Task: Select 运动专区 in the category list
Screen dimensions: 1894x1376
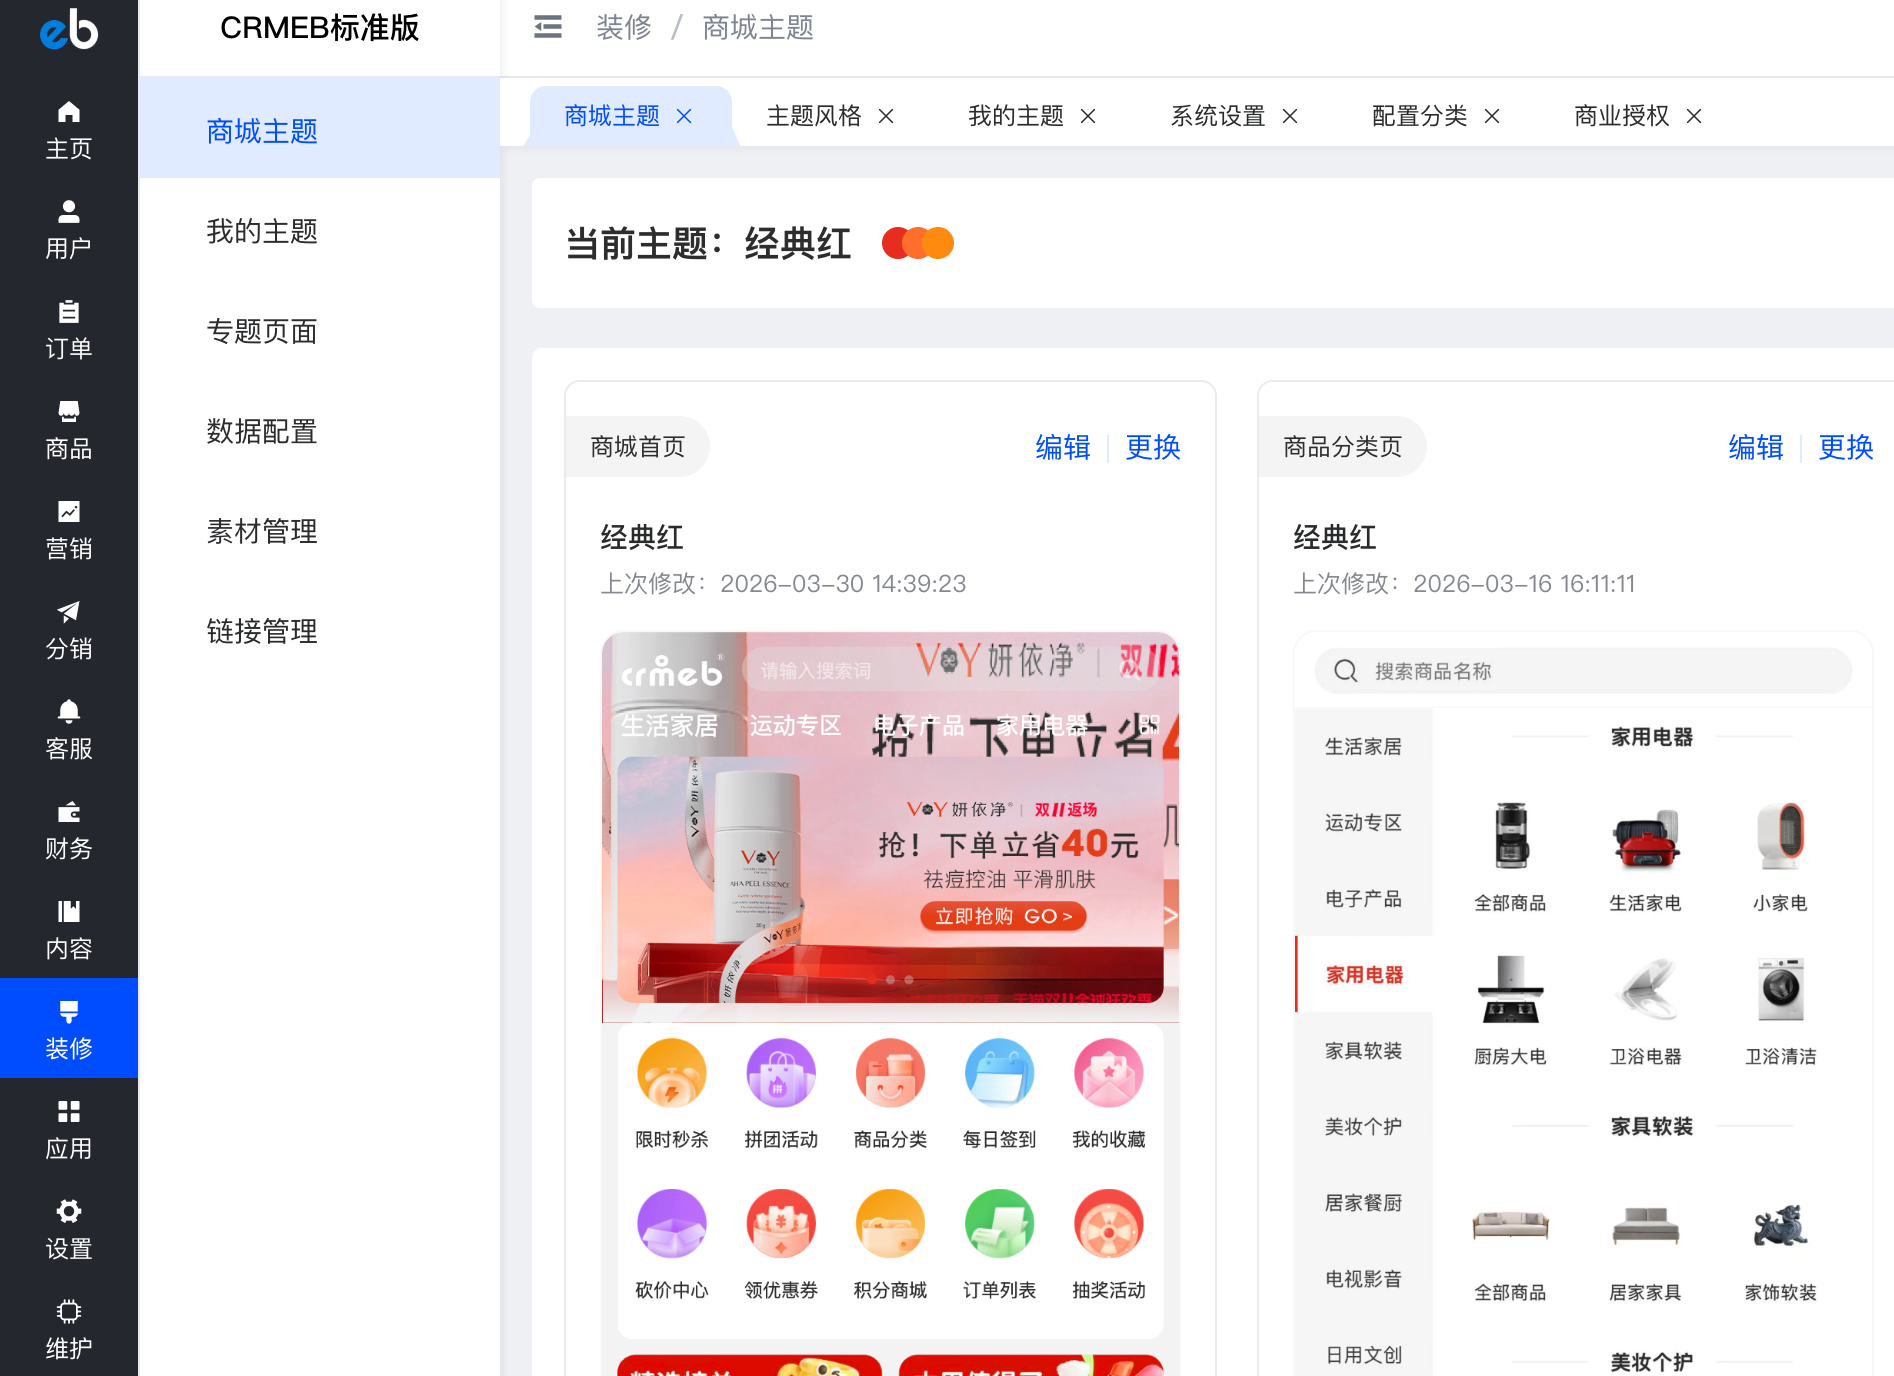Action: pos(1364,823)
